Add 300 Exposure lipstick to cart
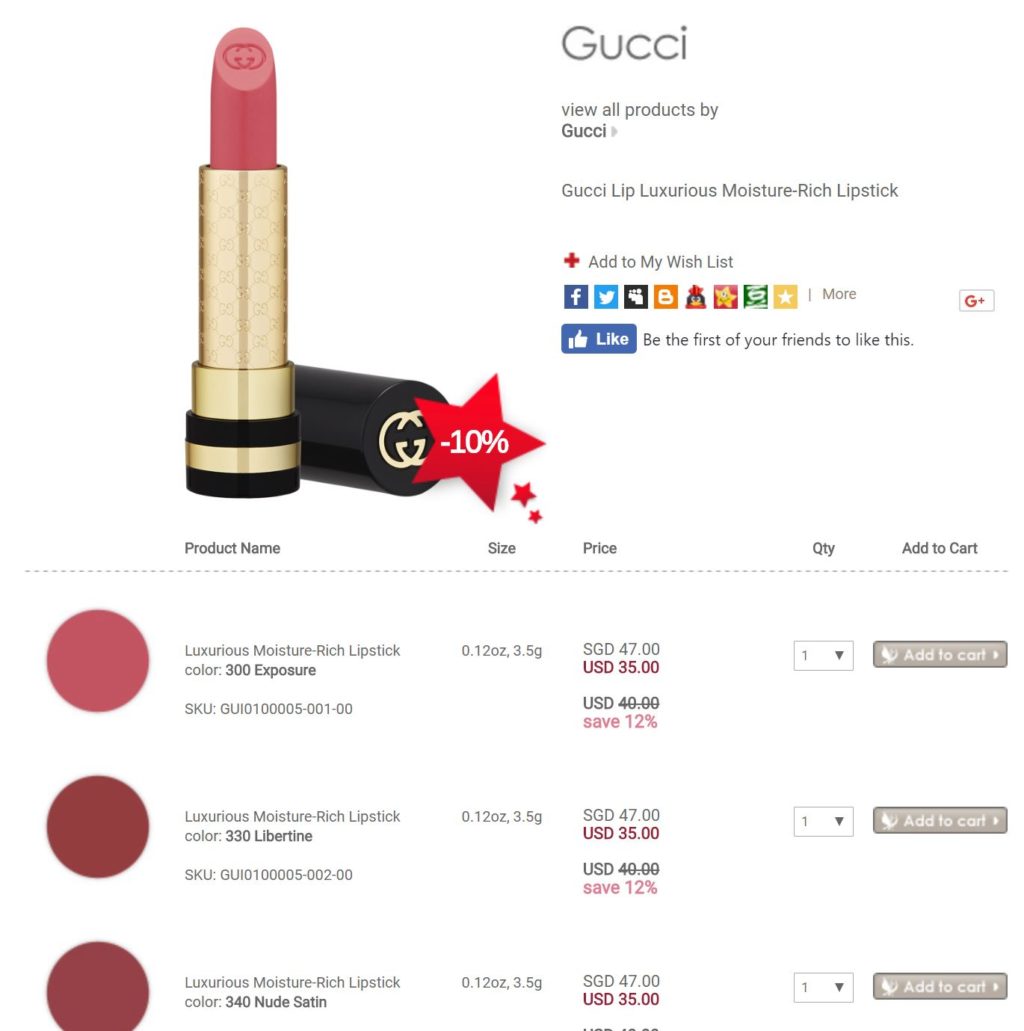The height and width of the screenshot is (1031, 1024). click(x=940, y=655)
